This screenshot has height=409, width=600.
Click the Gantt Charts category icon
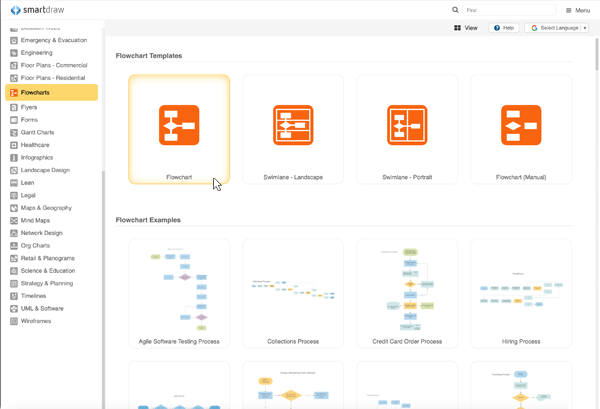tap(14, 133)
